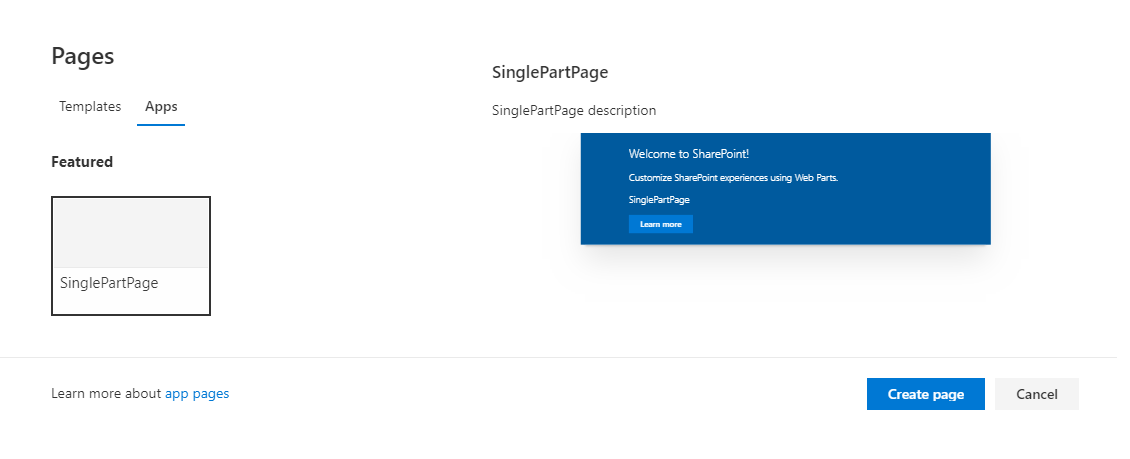Click the Featured section heading

click(x=82, y=162)
